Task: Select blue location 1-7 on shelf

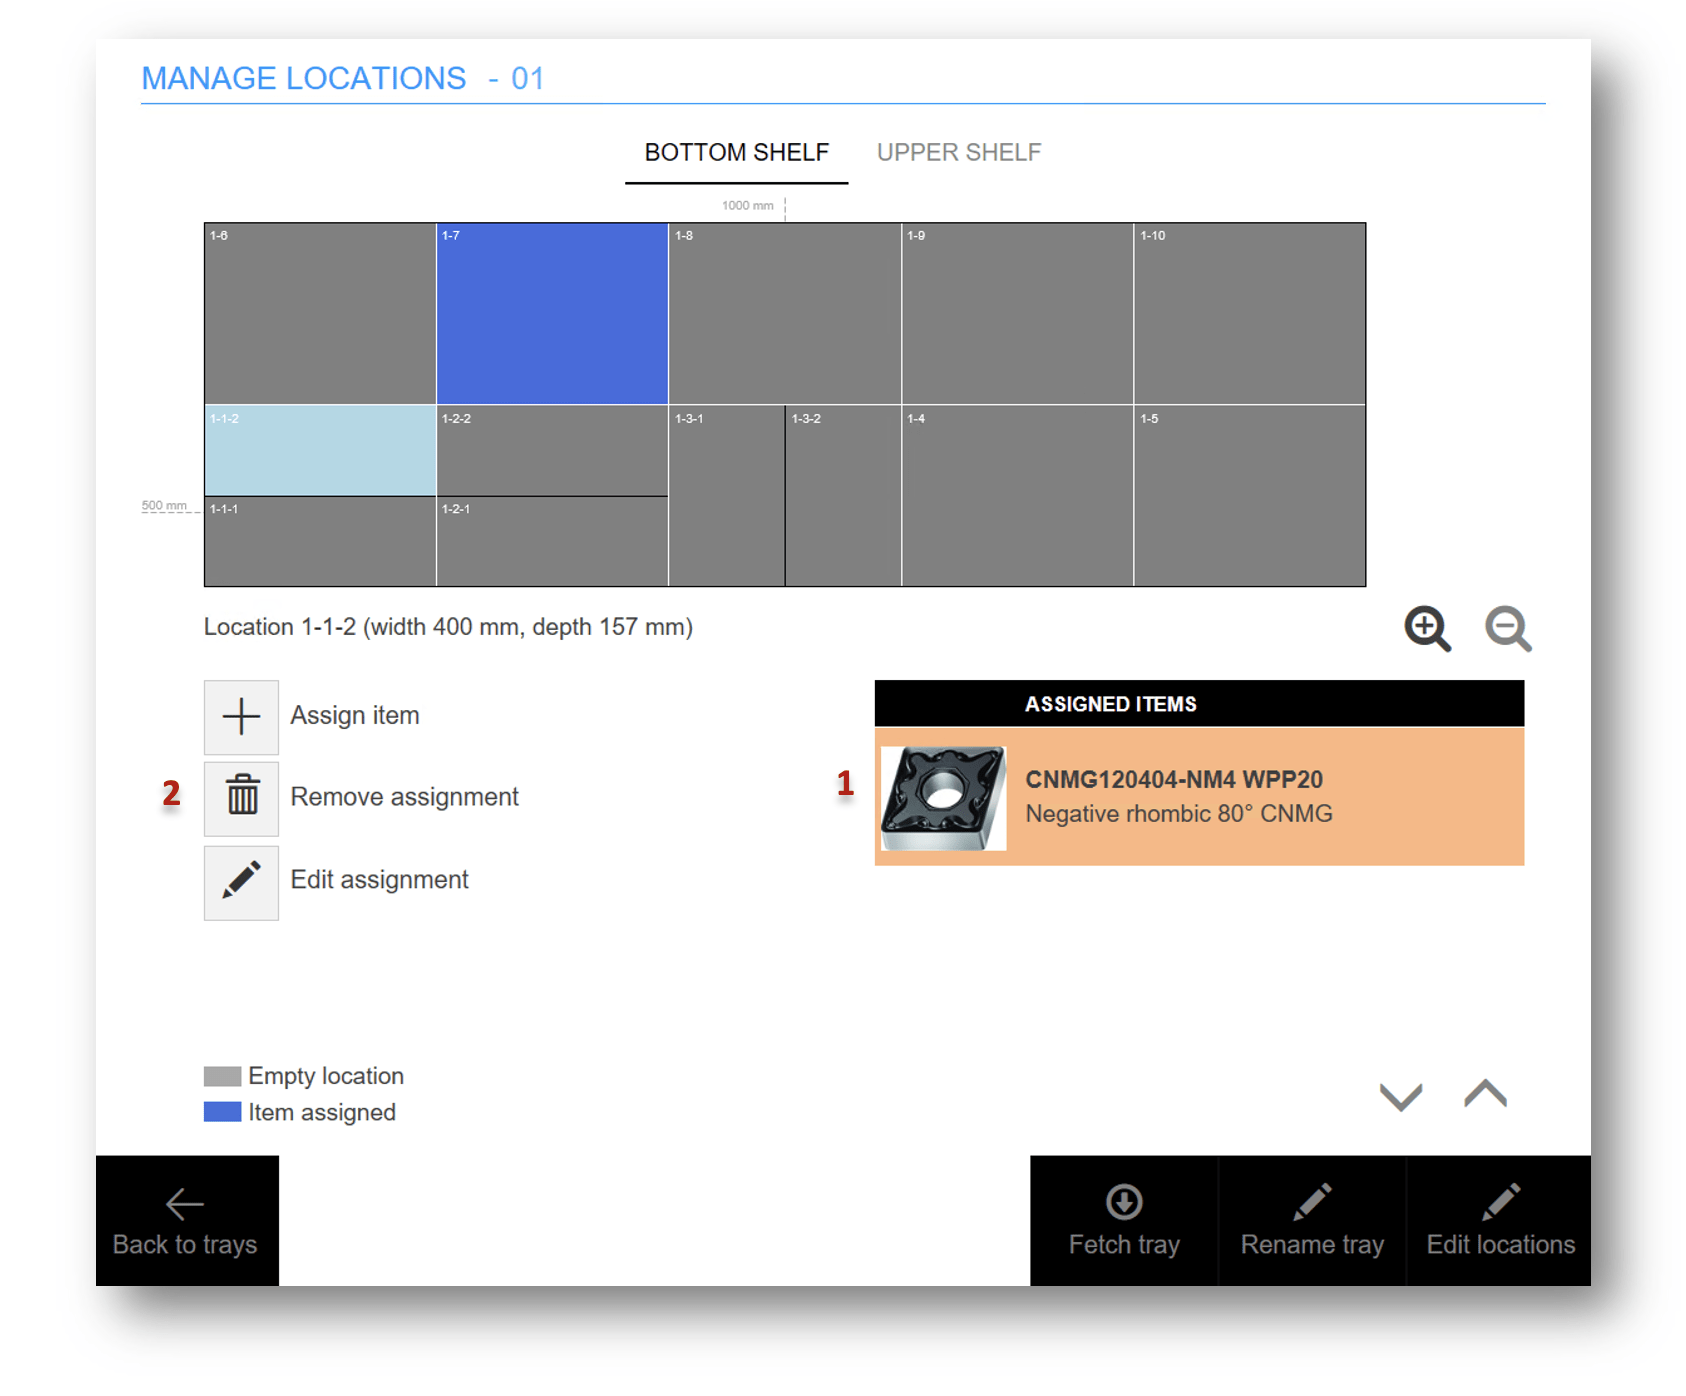Action: coord(552,314)
